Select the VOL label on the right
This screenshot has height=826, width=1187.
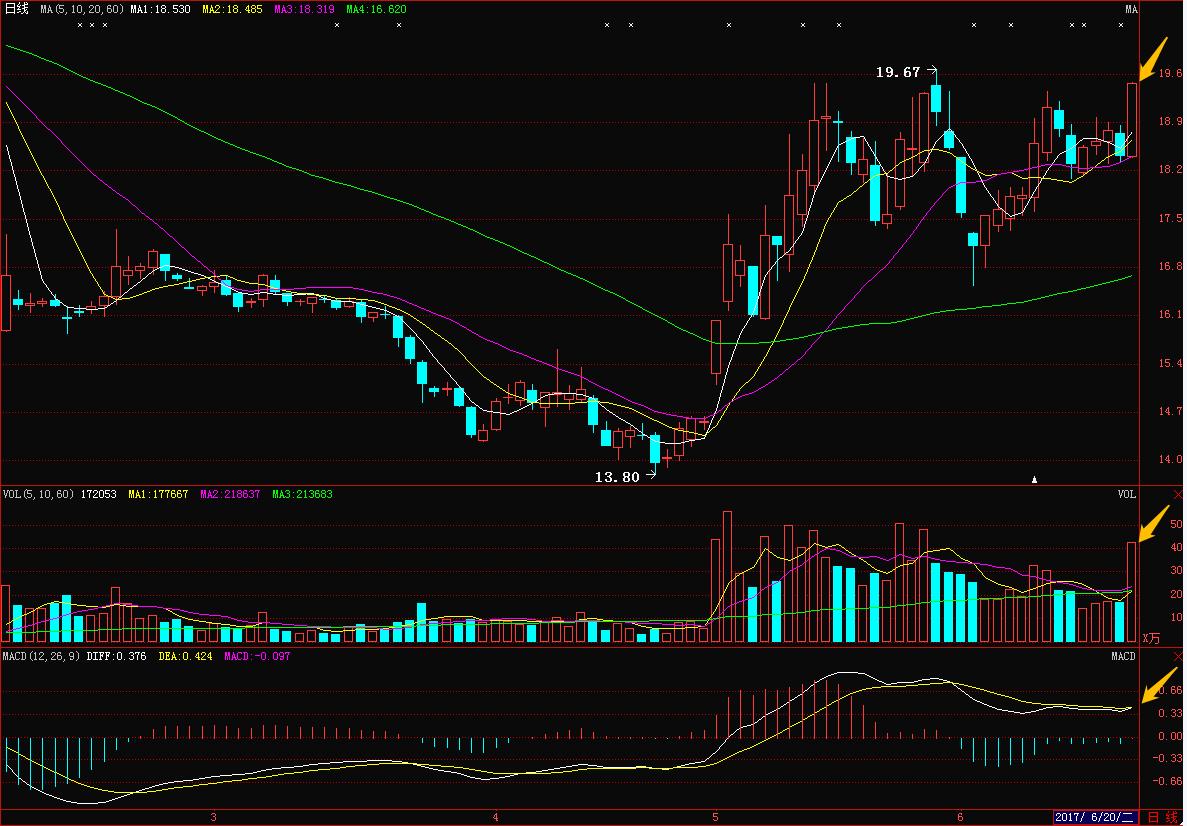[x=1127, y=494]
